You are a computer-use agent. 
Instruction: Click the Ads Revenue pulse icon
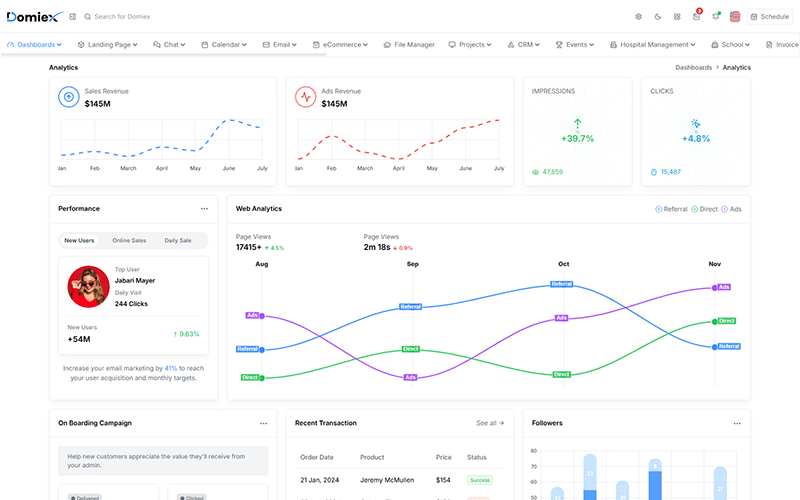306,97
